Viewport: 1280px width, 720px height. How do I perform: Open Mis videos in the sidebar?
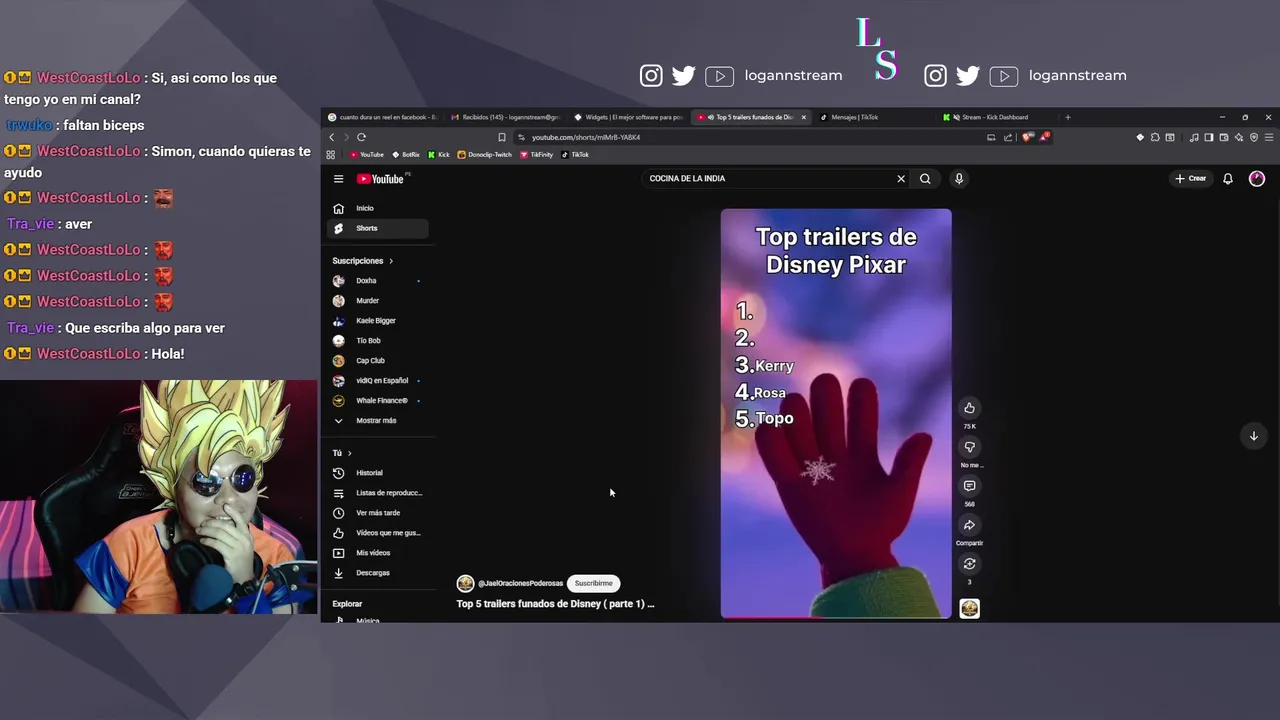pos(379,553)
